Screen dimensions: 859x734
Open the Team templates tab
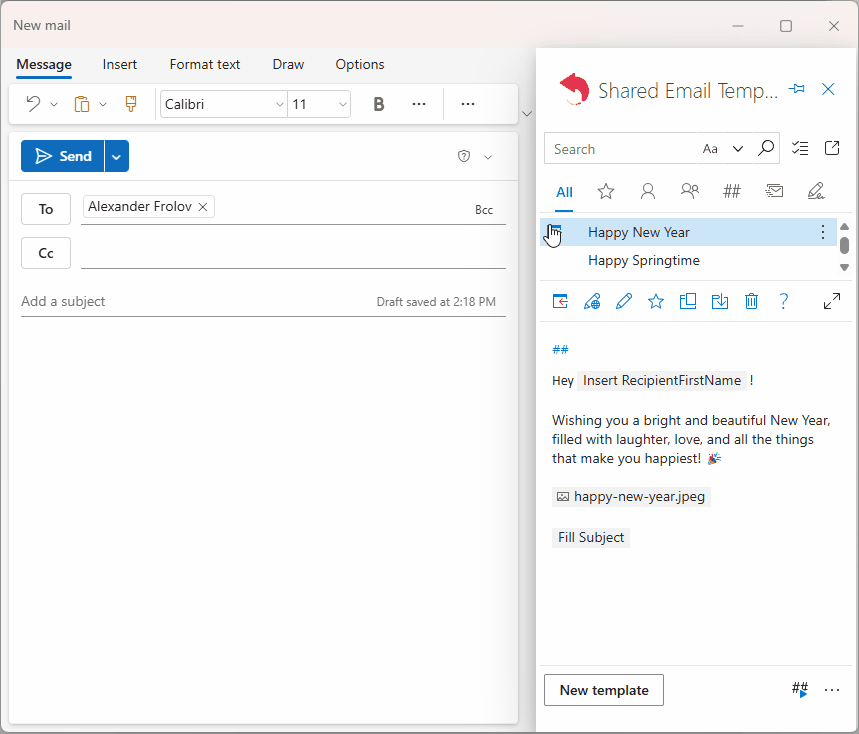point(689,191)
